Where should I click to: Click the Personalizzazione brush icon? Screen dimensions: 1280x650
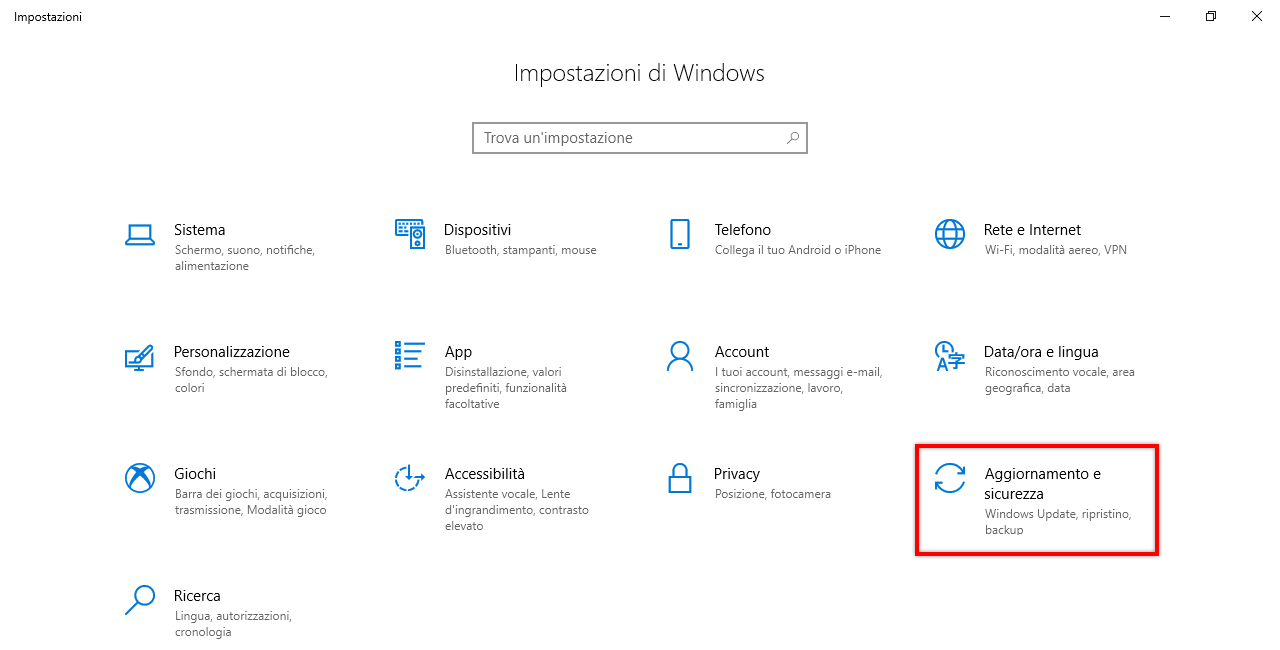click(x=140, y=357)
